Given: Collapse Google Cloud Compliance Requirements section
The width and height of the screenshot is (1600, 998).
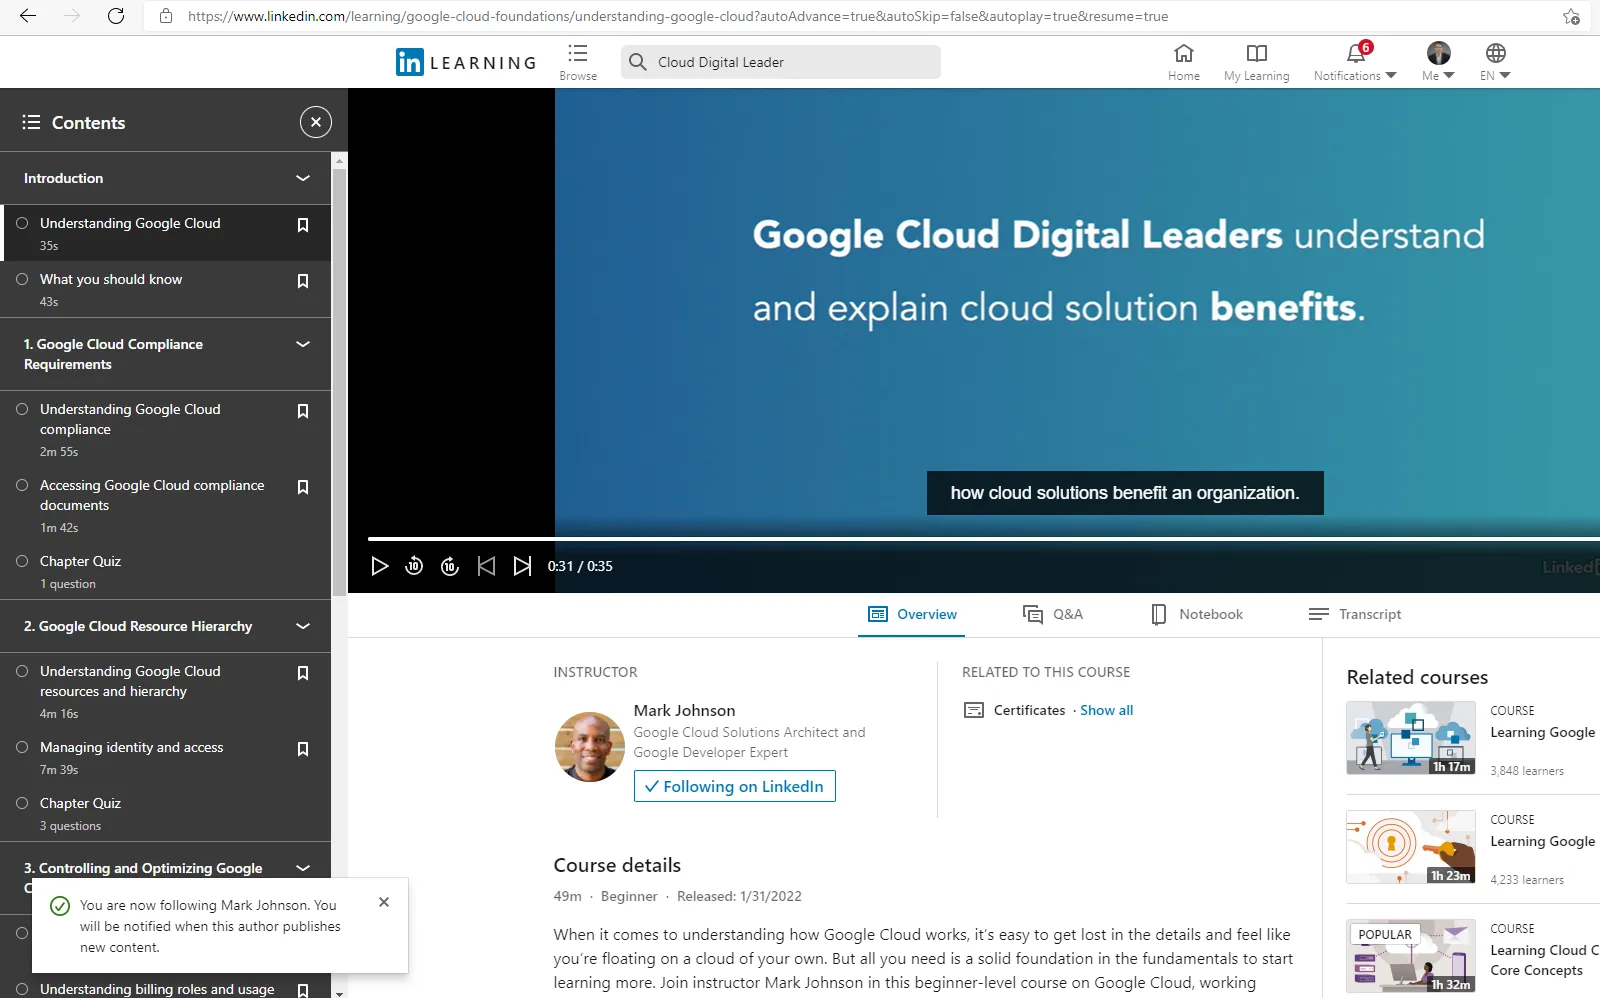Looking at the screenshot, I should [303, 344].
